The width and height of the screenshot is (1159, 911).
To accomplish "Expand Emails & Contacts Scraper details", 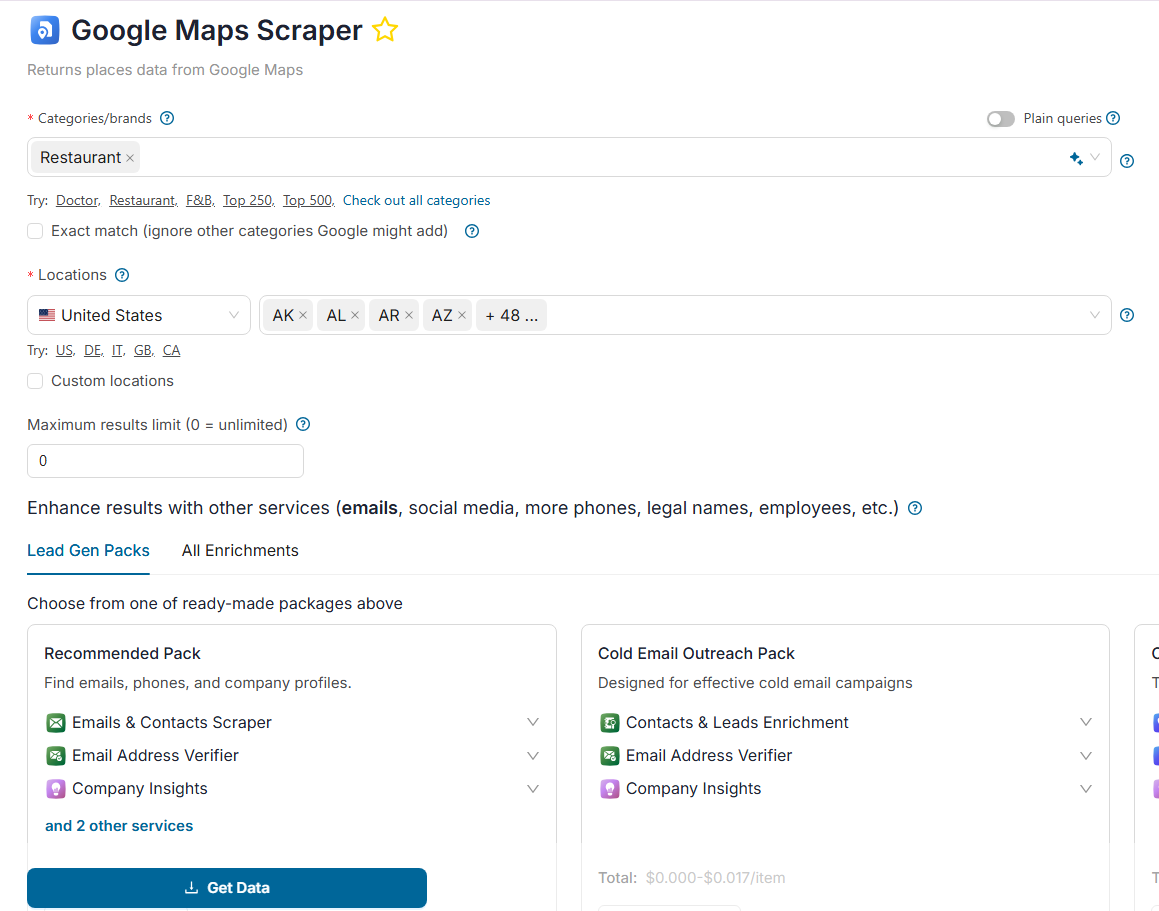I will coord(533,722).
